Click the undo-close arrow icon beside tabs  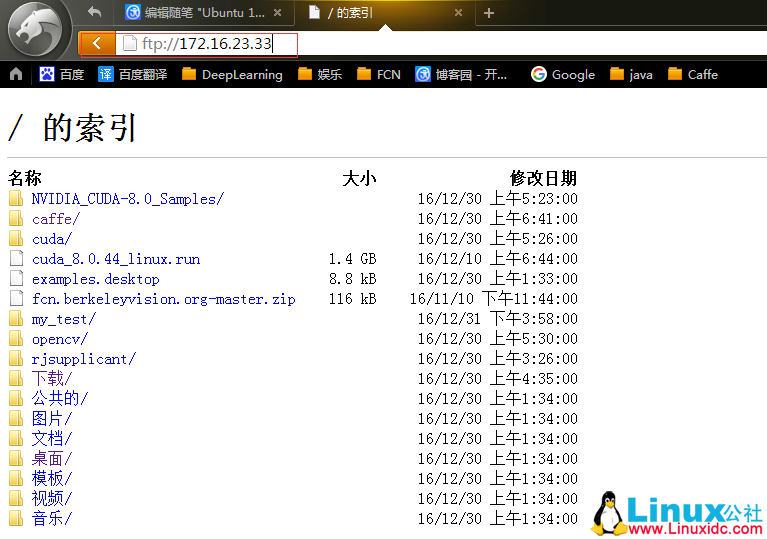coord(94,12)
